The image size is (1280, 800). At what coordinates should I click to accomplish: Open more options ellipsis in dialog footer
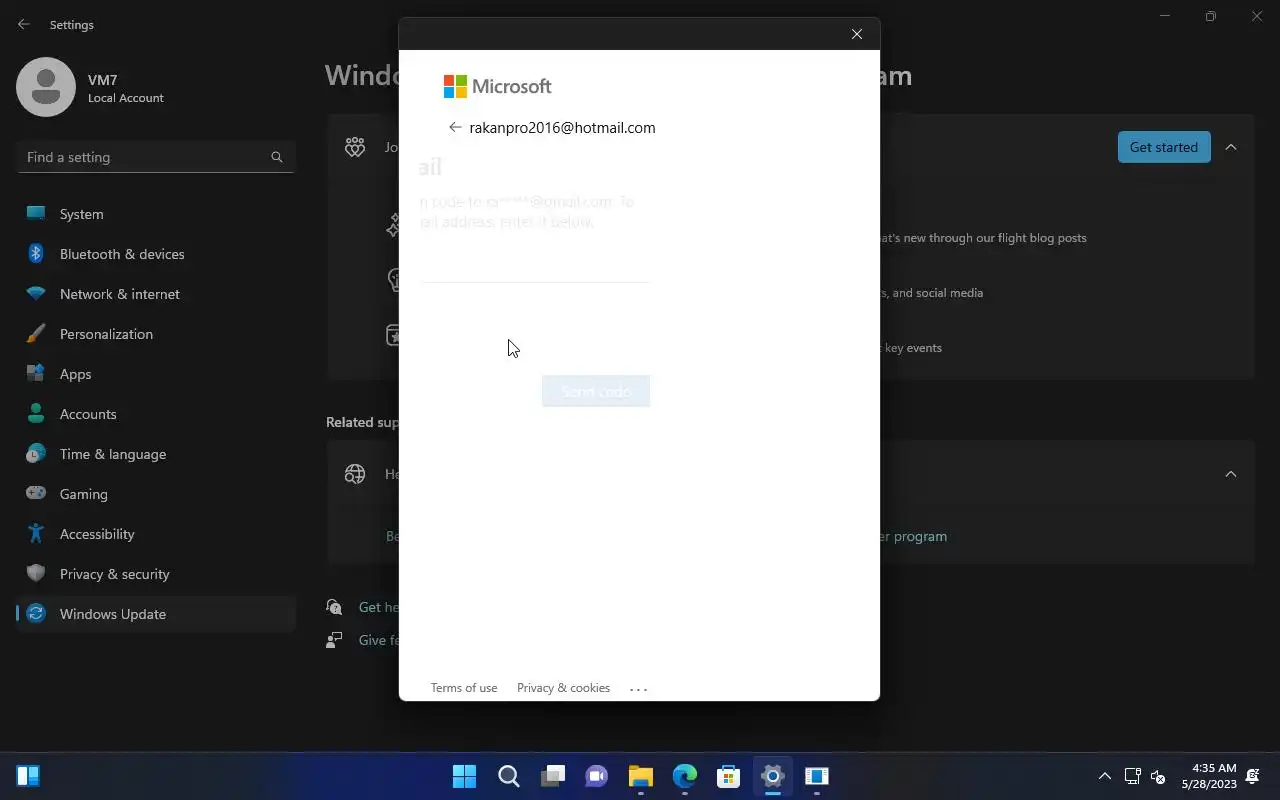pos(639,688)
